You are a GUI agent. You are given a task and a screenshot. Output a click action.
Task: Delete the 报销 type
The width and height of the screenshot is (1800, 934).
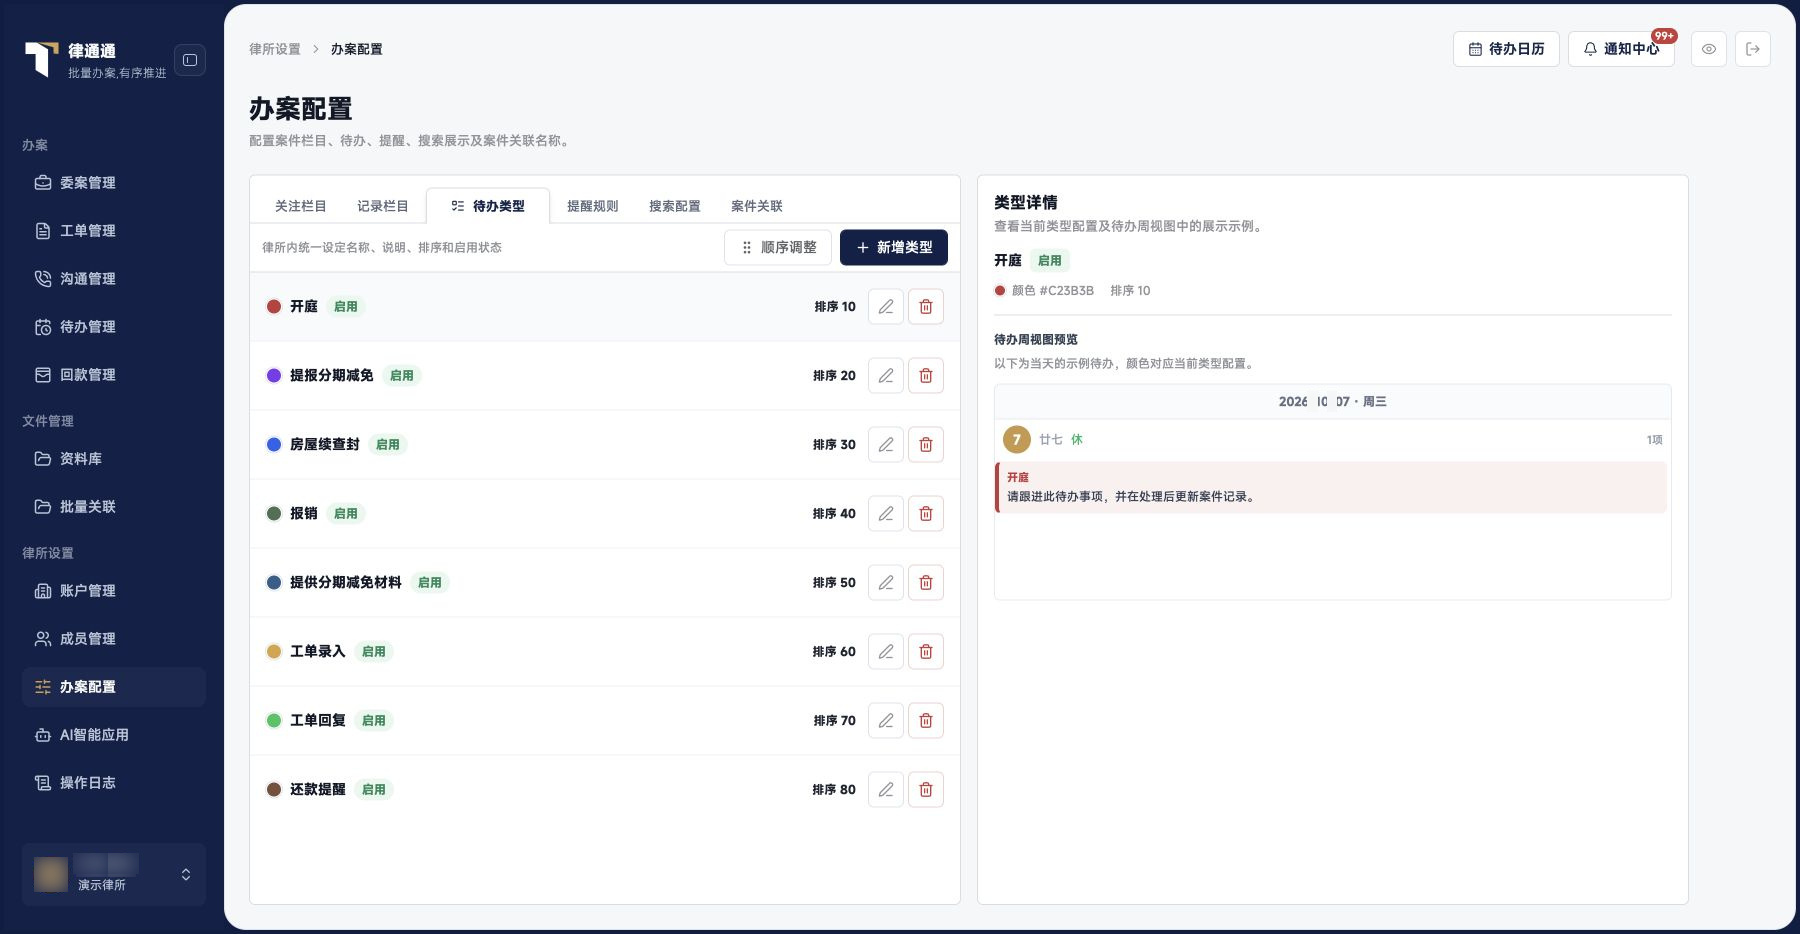tap(926, 514)
